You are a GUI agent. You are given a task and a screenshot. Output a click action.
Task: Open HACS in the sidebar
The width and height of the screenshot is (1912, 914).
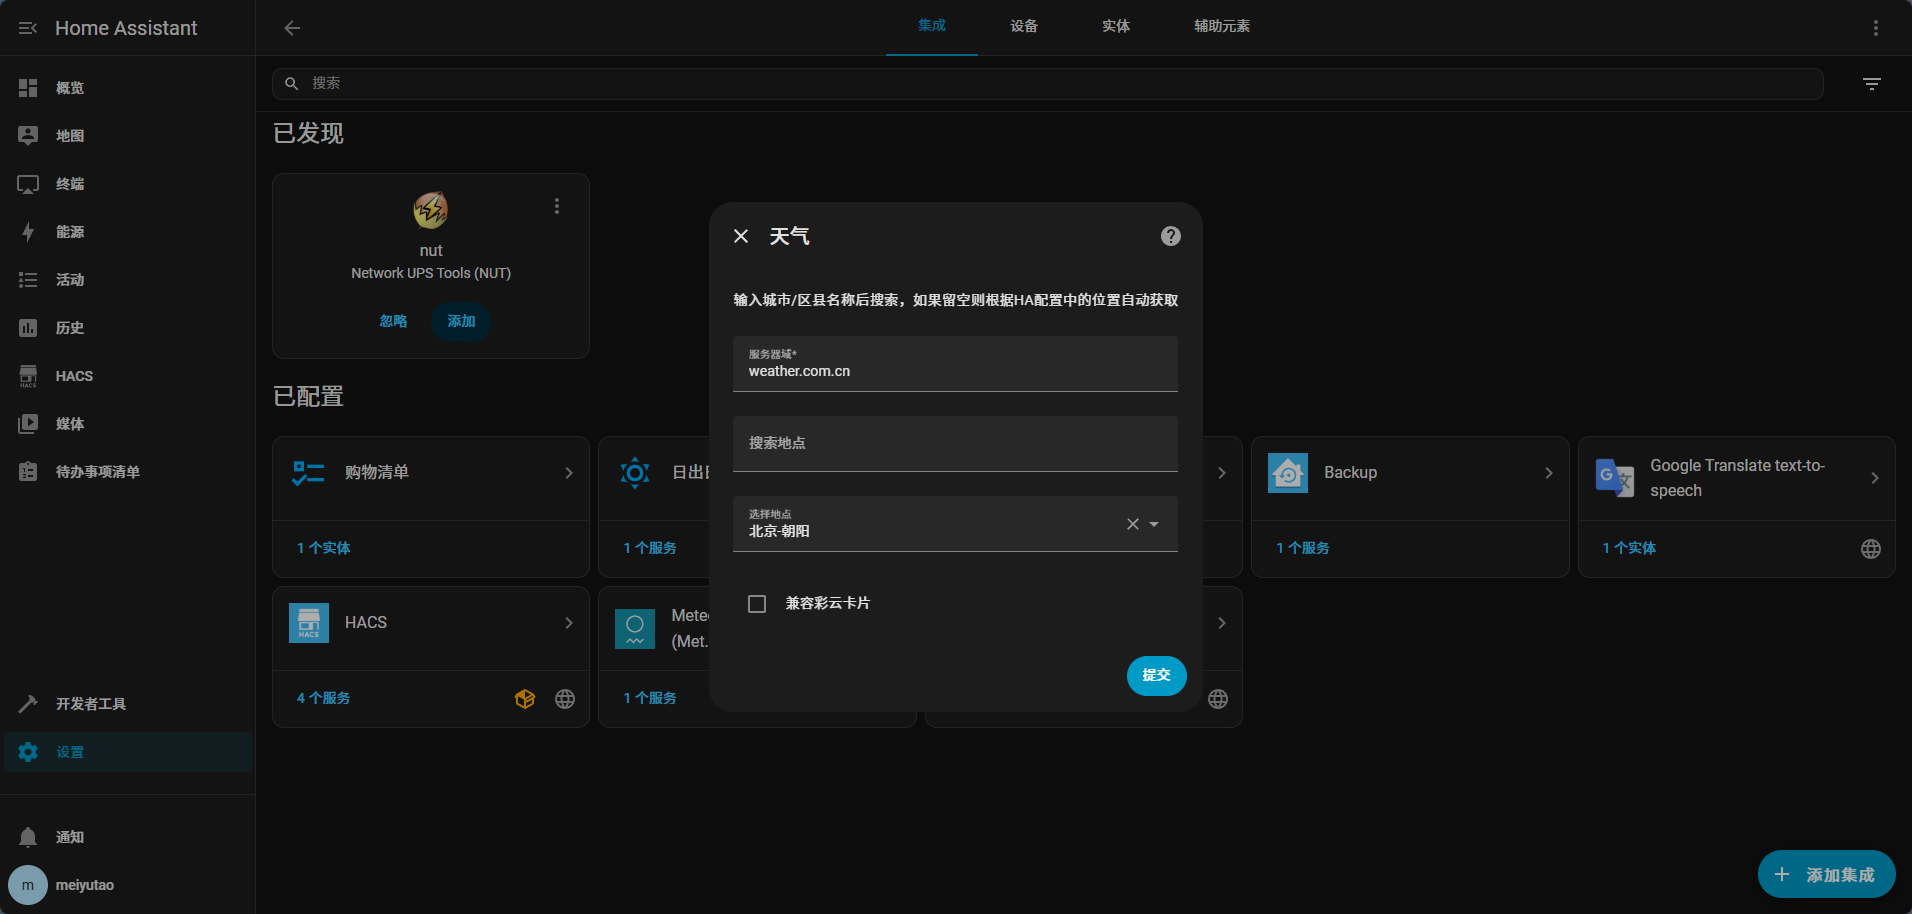(74, 376)
